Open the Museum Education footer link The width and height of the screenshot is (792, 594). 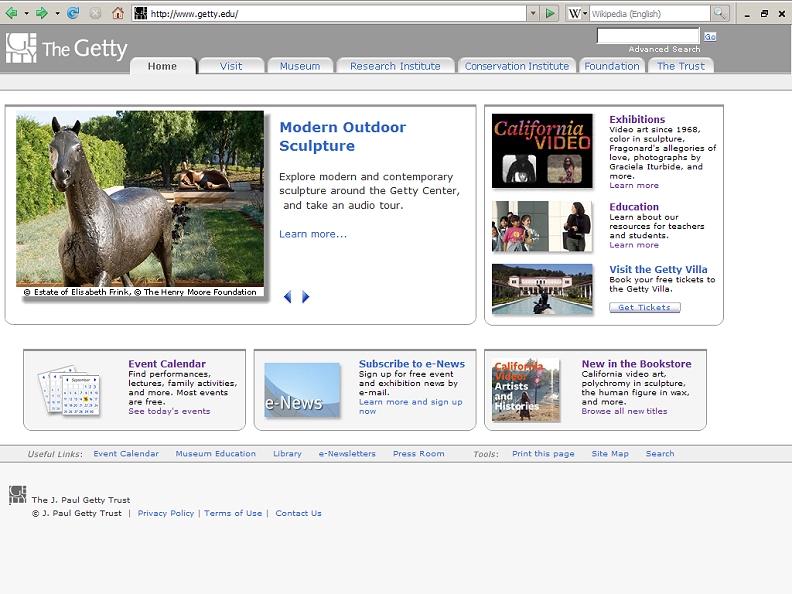[x=216, y=454]
